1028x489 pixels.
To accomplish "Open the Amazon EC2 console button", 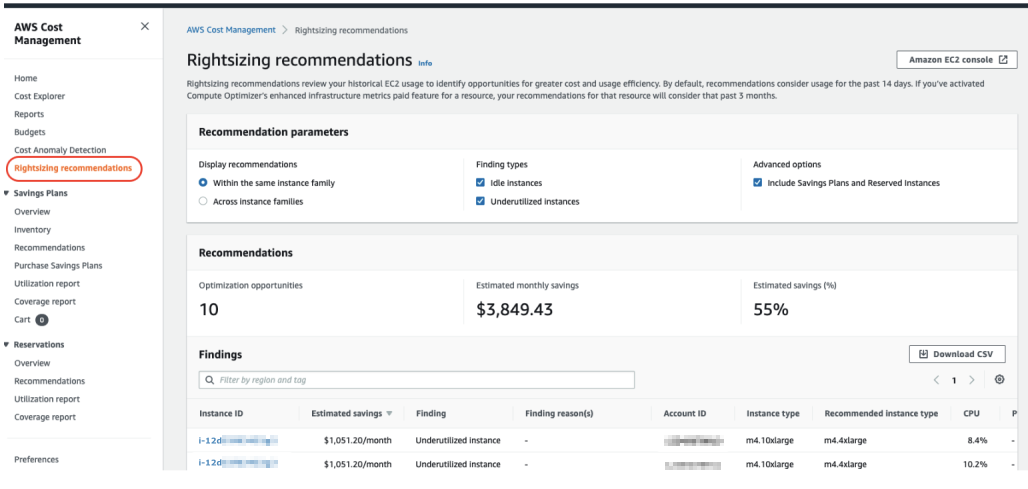I will 957,60.
